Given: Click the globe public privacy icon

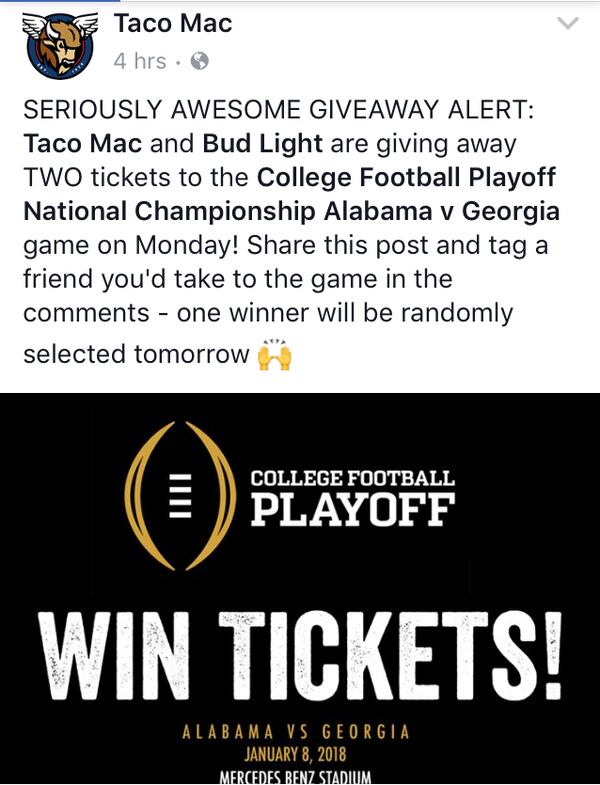Looking at the screenshot, I should (x=199, y=61).
